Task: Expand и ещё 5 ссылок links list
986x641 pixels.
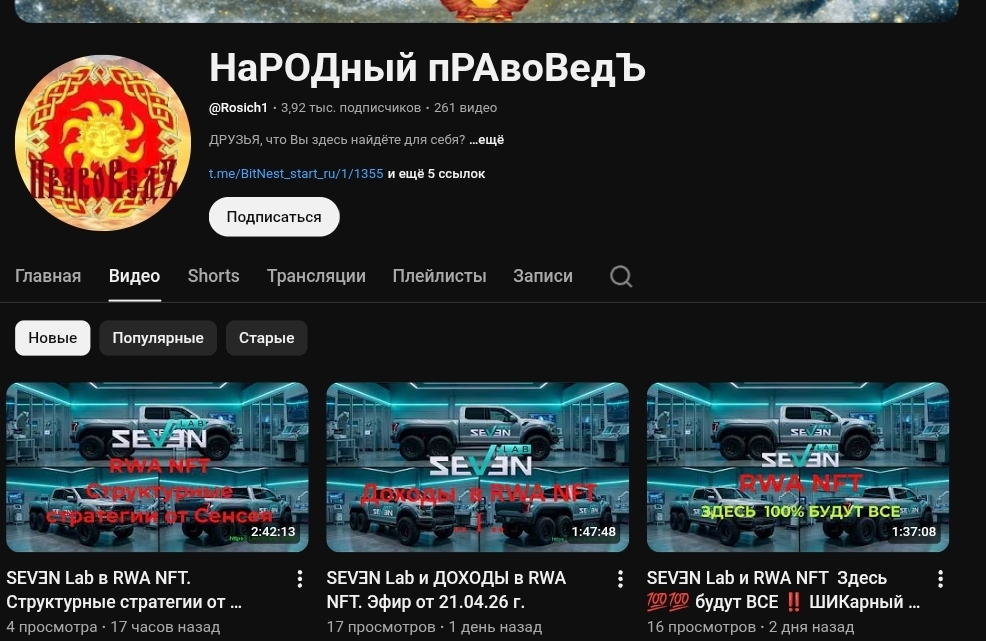Action: coord(436,174)
